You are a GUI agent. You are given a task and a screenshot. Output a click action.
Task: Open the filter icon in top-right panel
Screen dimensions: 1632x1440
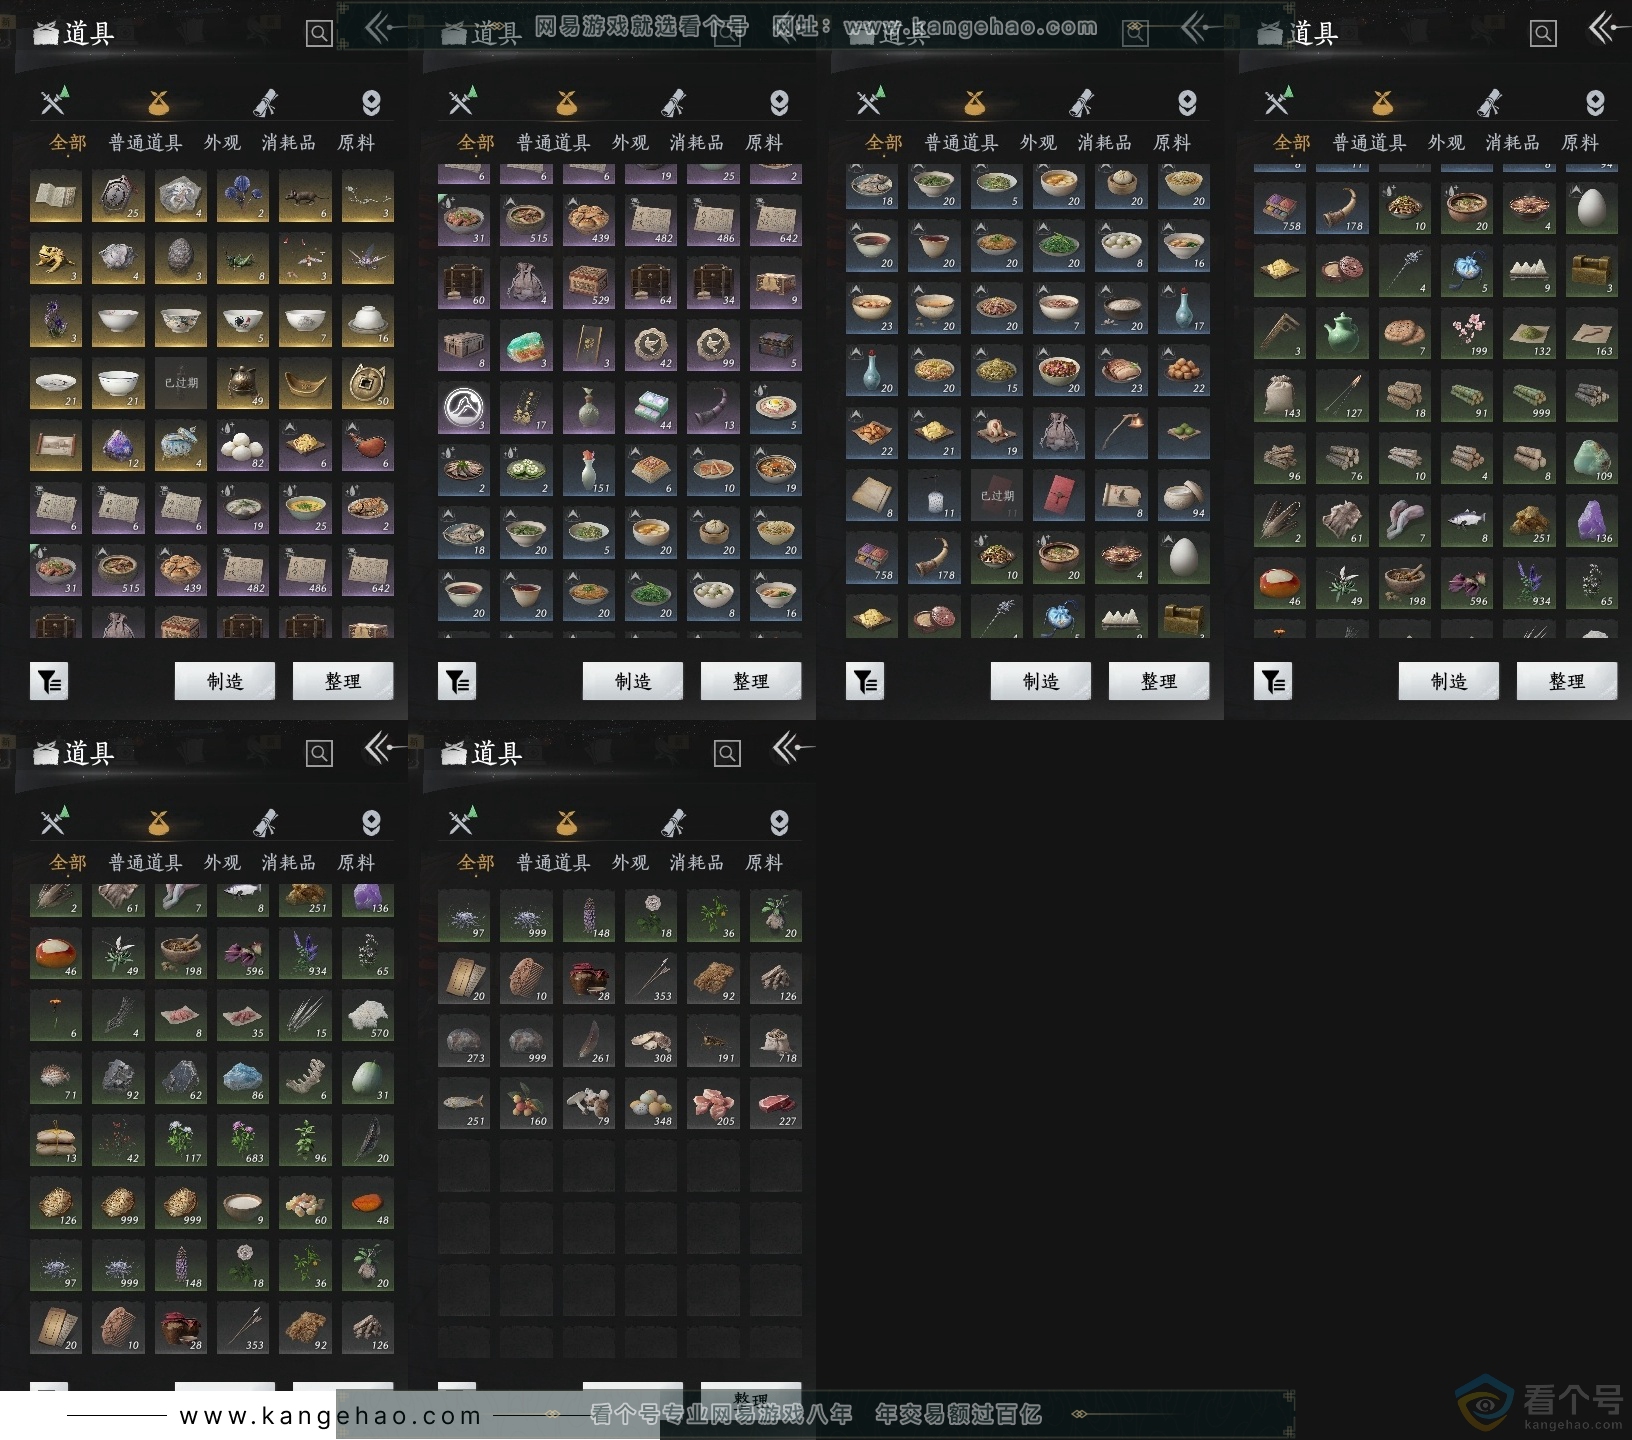coord(1273,681)
